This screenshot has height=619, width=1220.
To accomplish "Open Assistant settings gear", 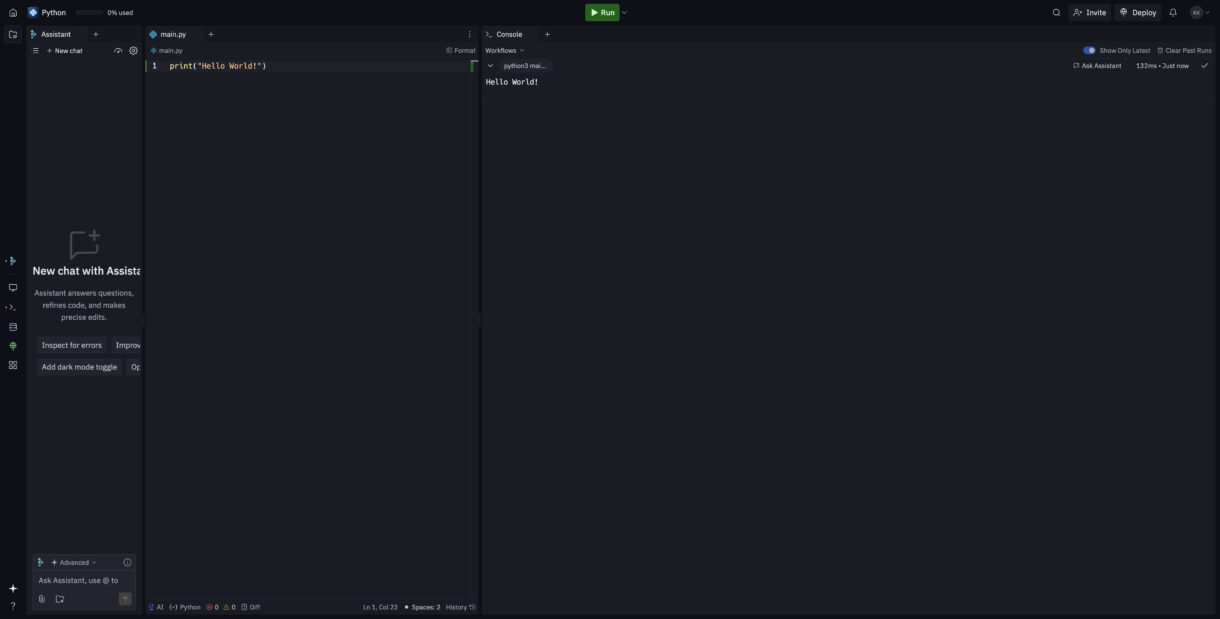I will [x=133, y=51].
